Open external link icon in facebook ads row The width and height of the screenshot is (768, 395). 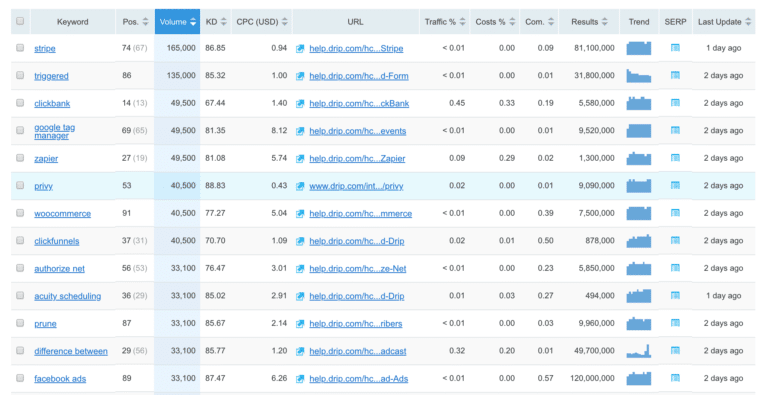[300, 379]
